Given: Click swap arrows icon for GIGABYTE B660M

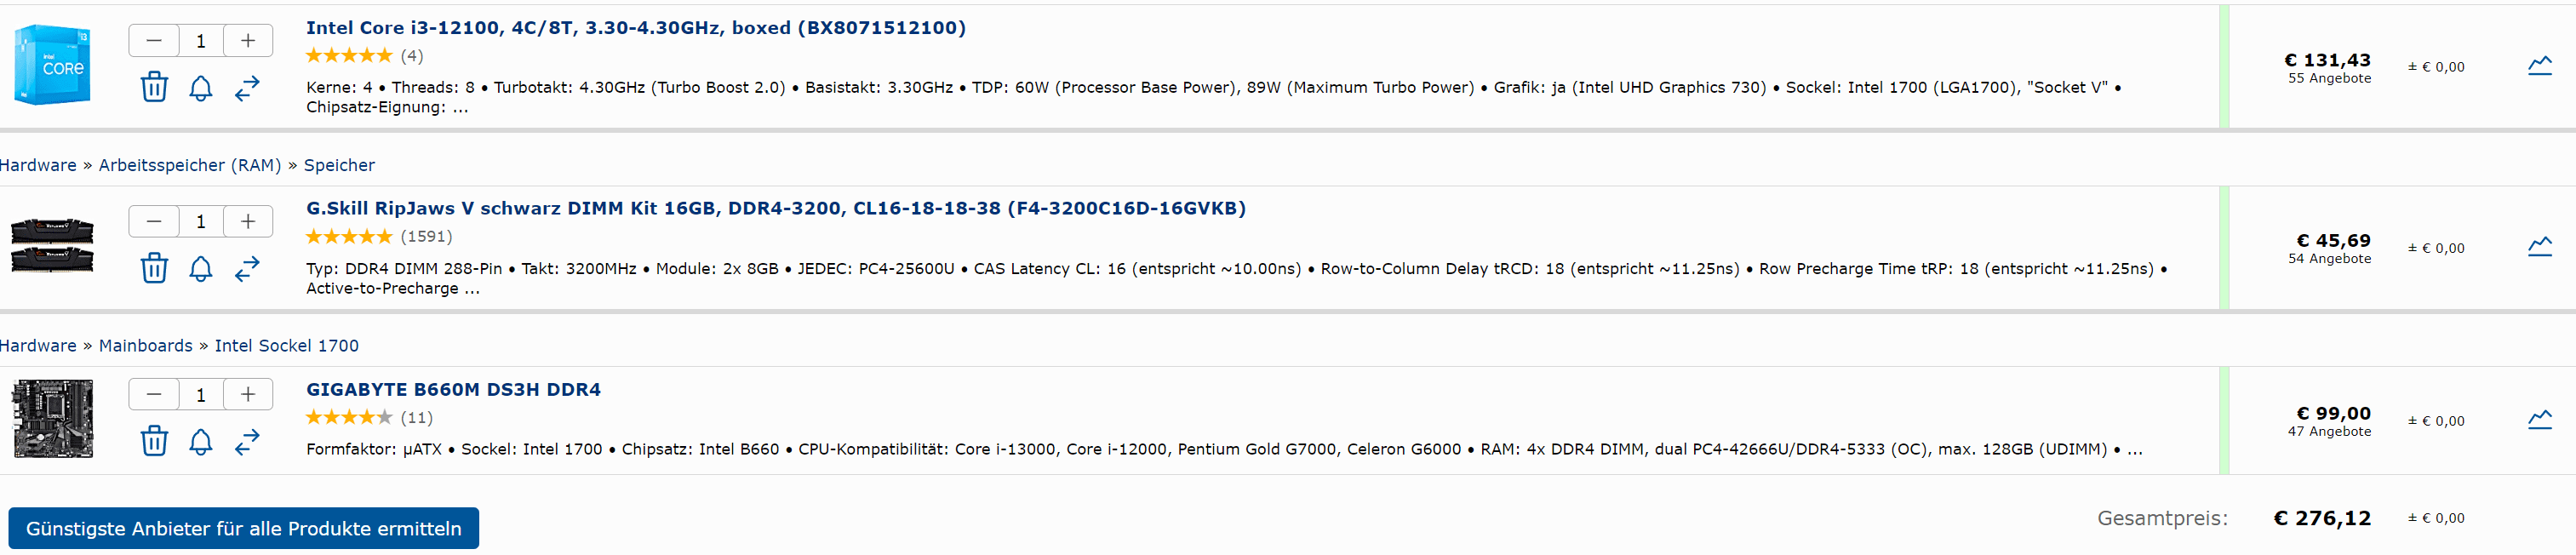Looking at the screenshot, I should pos(247,441).
